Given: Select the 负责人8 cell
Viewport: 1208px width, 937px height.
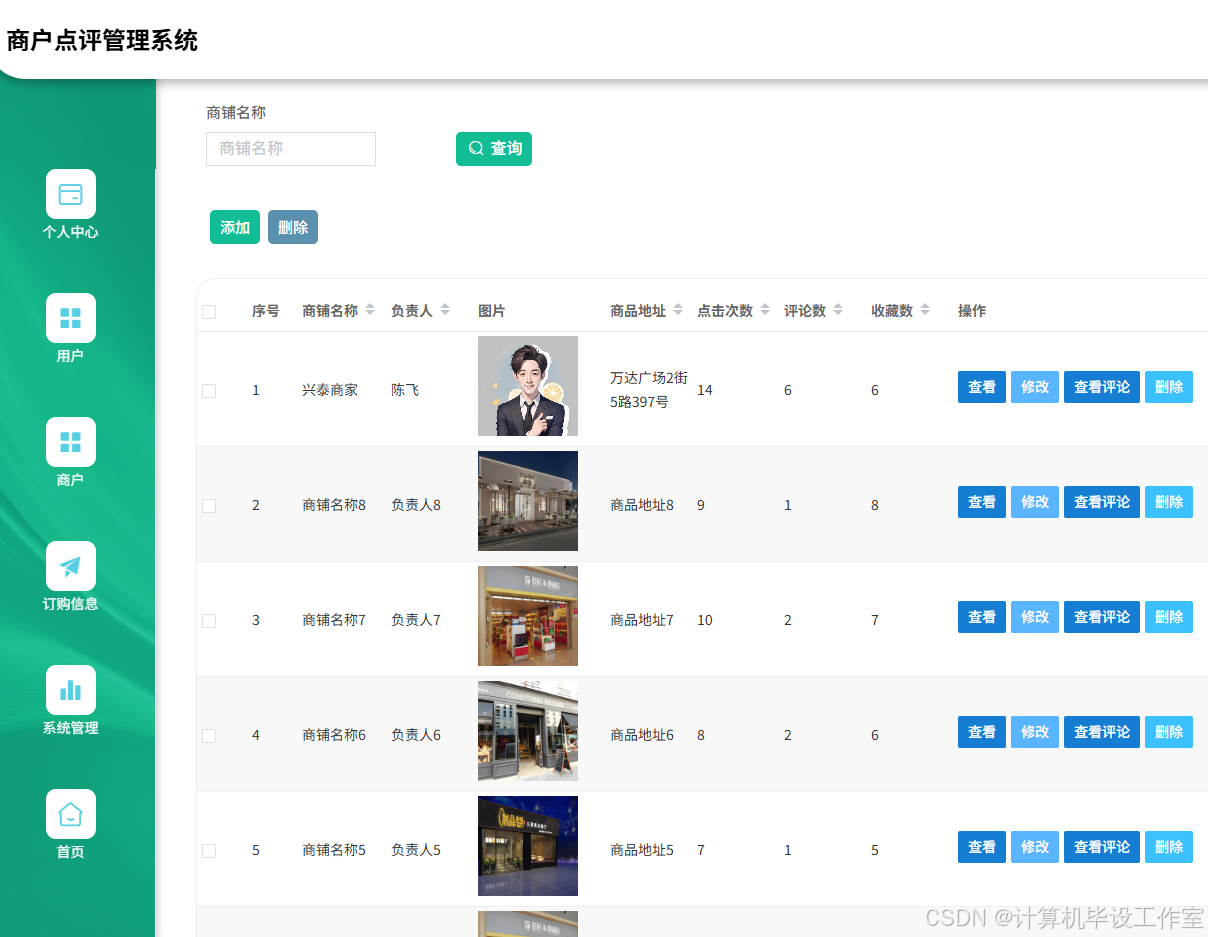Looking at the screenshot, I should pyautogui.click(x=416, y=505).
